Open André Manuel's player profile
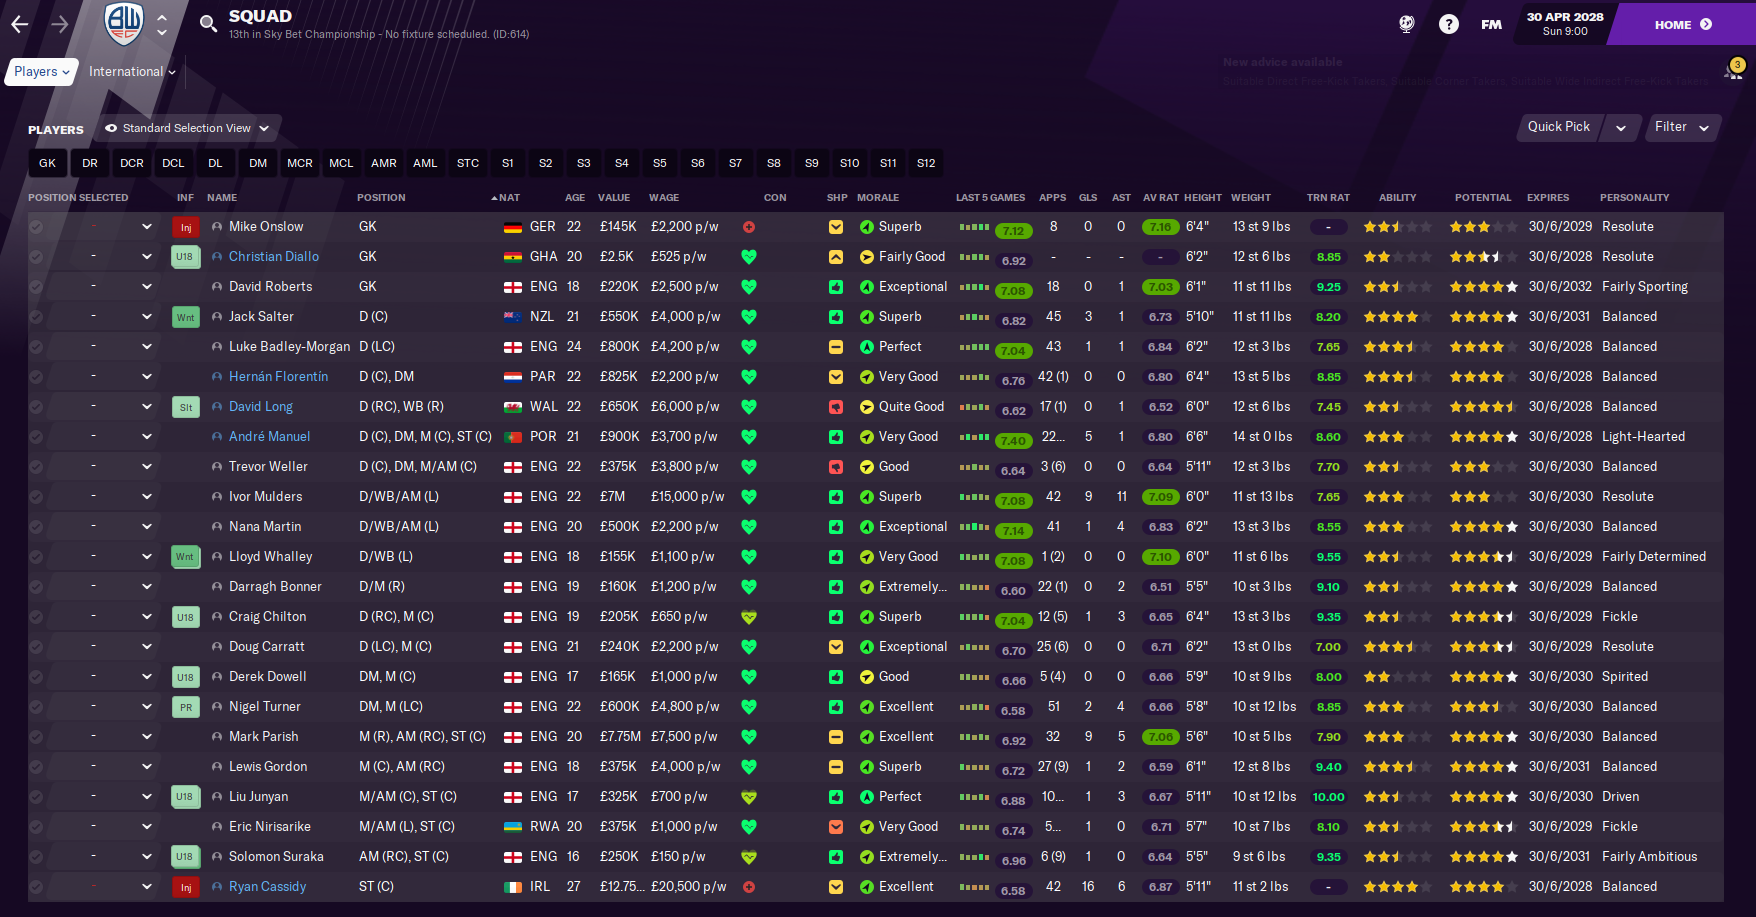Screen dimensions: 1756x917 [269, 437]
